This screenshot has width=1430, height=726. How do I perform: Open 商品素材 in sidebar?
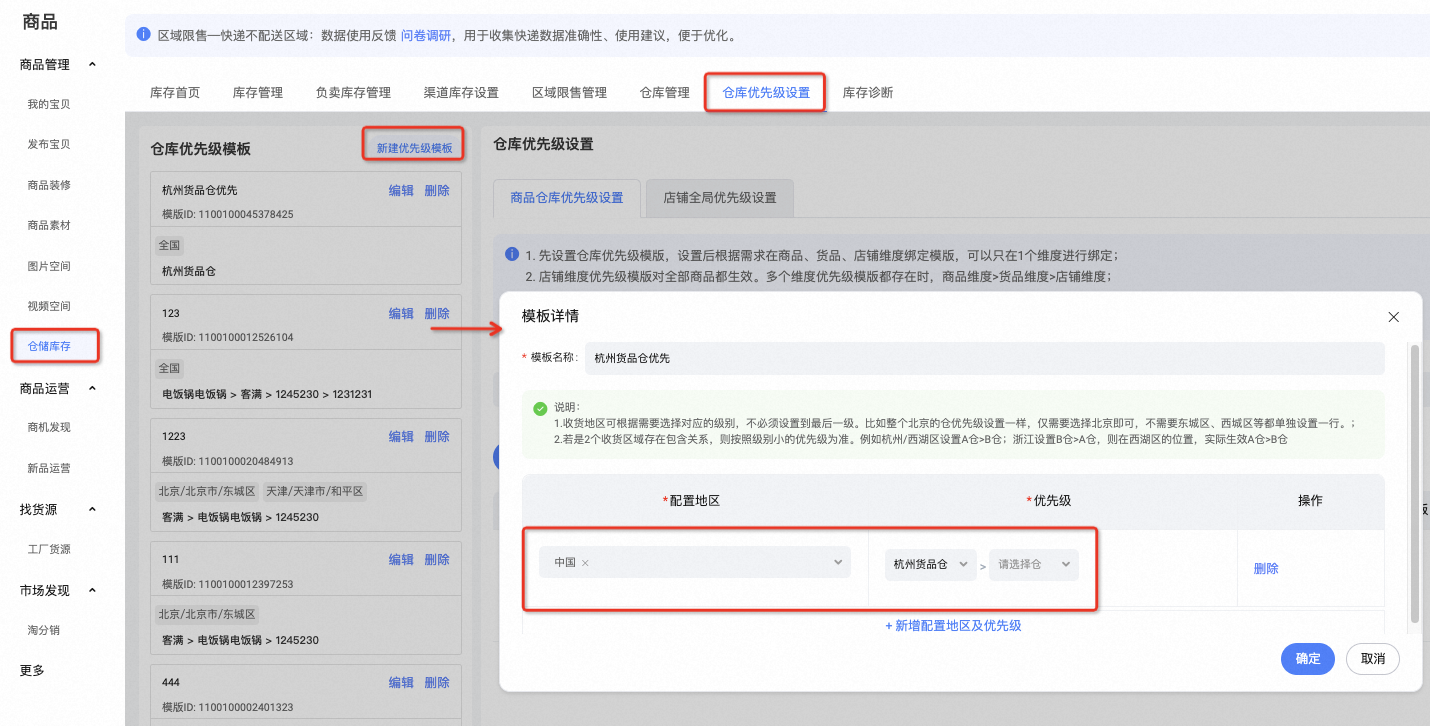tap(49, 225)
